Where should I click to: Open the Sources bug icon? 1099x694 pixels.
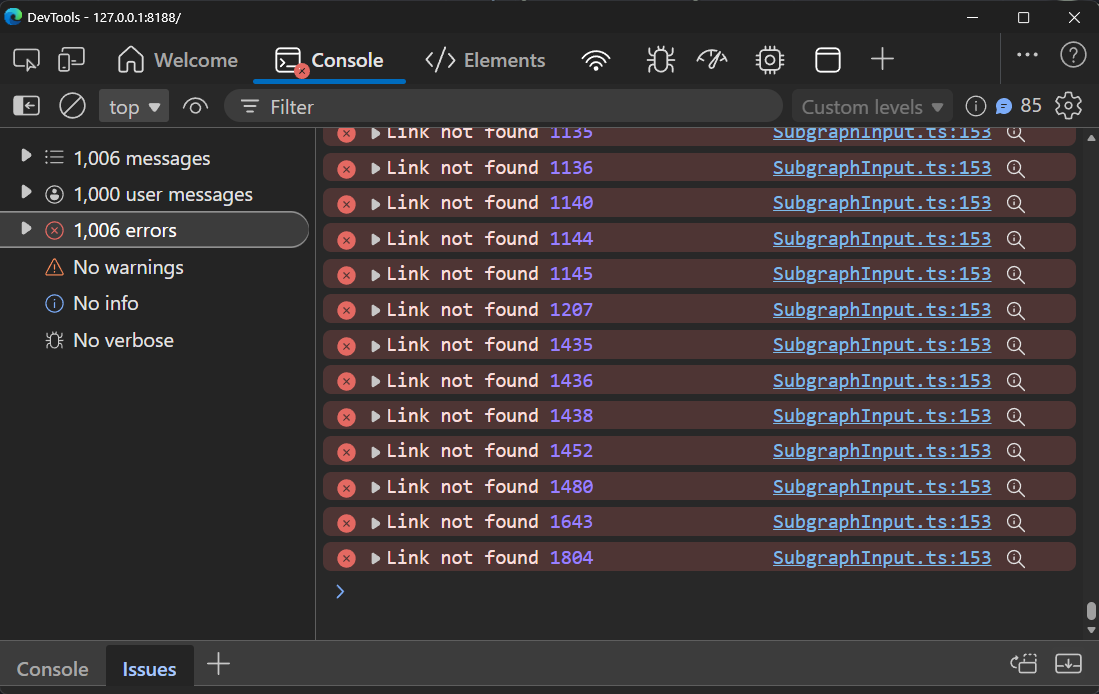pos(660,60)
